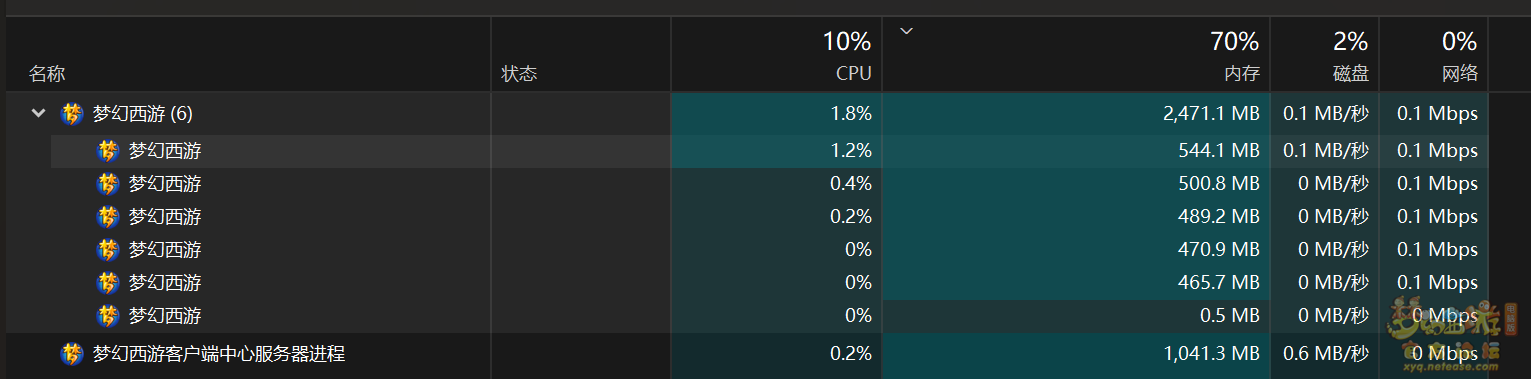The height and width of the screenshot is (379, 1531).
Task: Click the 状态 column header
Action: (519, 74)
